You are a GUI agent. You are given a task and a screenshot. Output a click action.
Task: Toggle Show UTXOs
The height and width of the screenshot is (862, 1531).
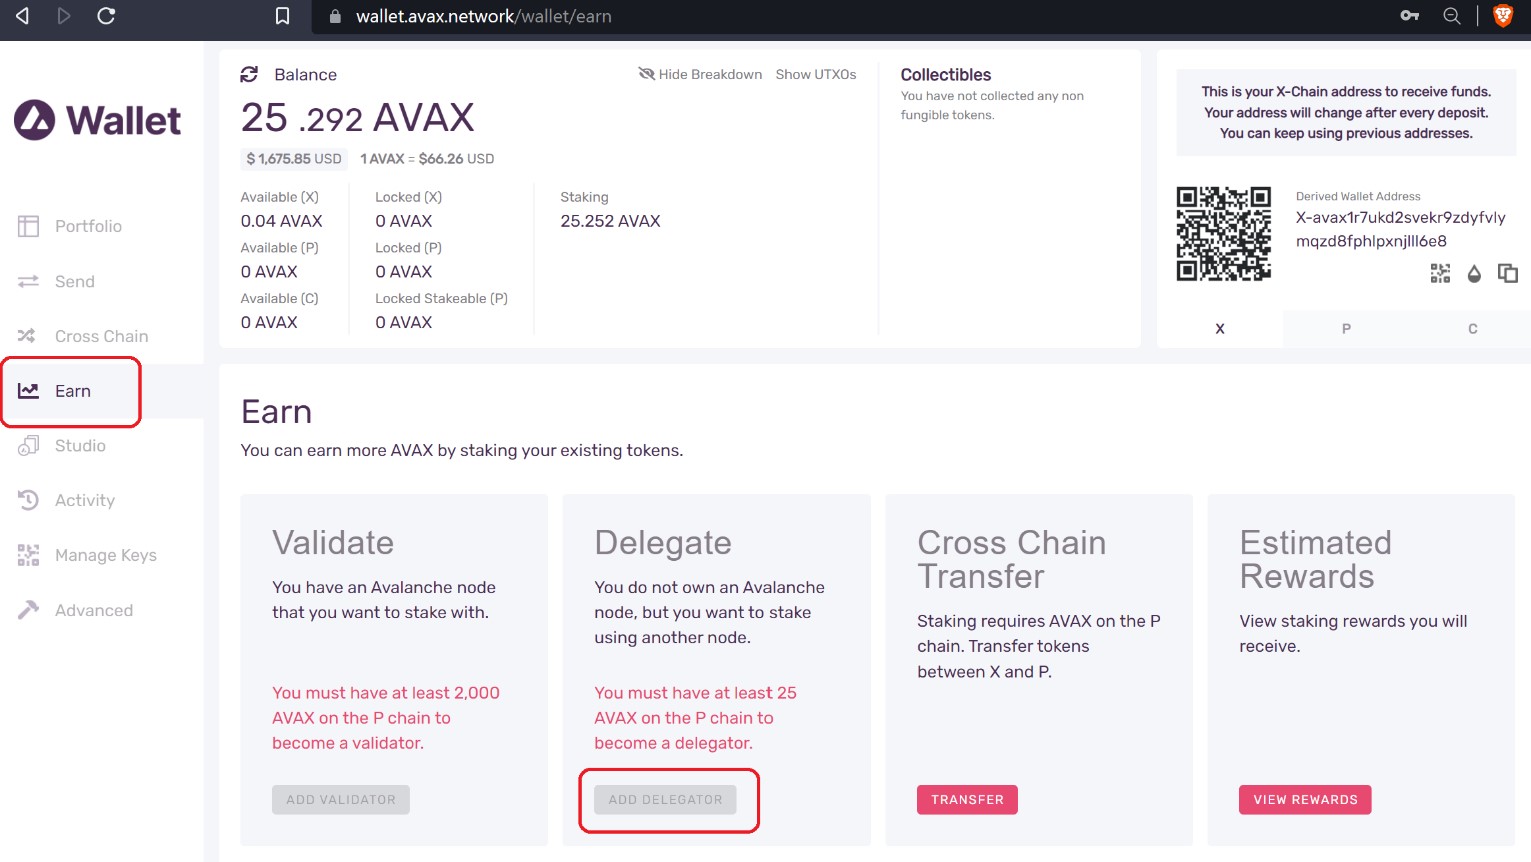[x=816, y=74]
